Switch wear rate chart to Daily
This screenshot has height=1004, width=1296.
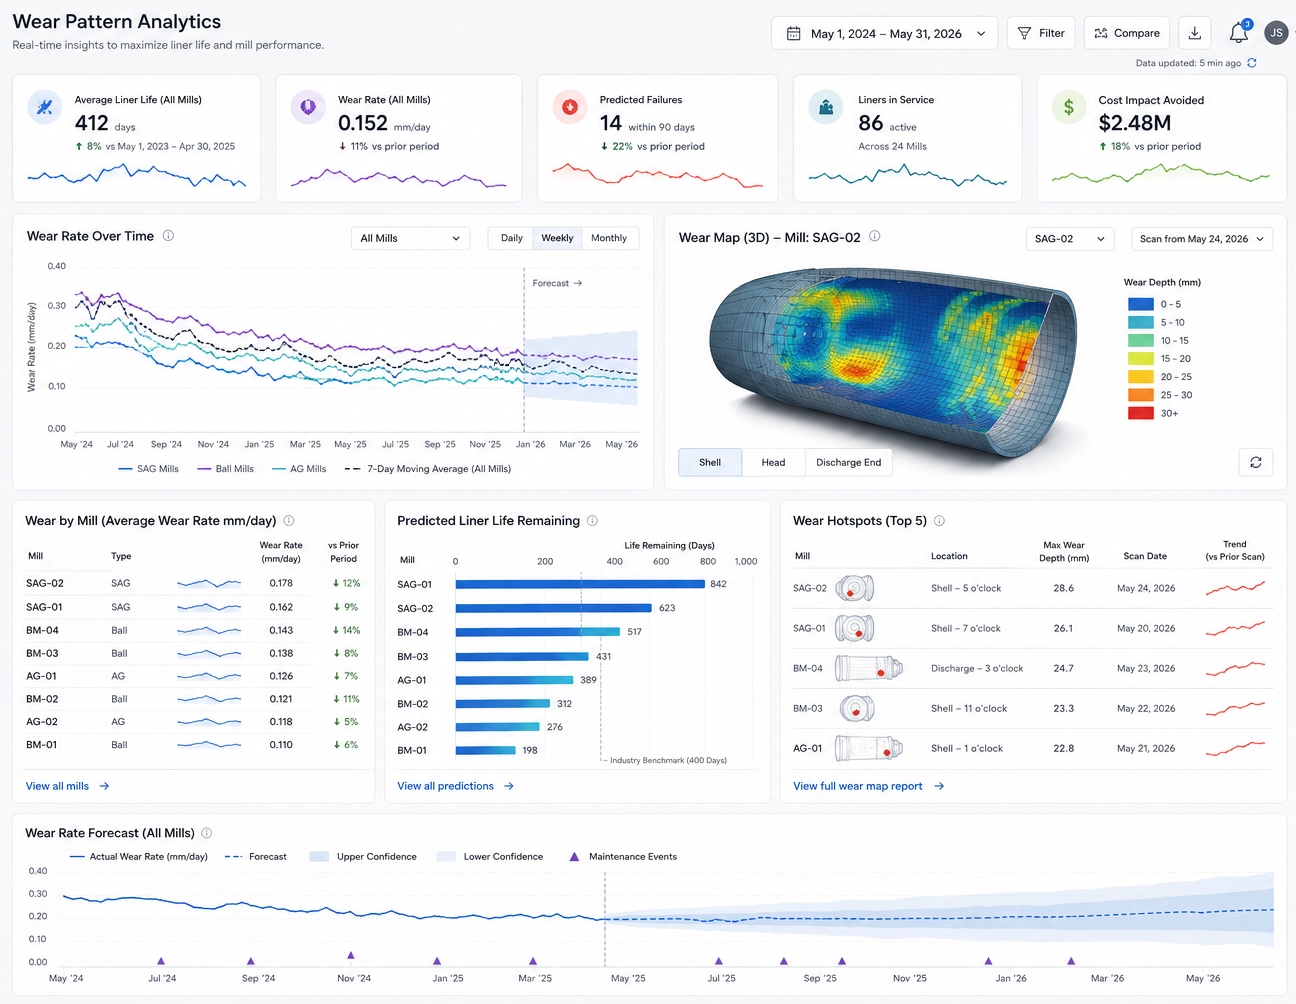[x=511, y=238]
